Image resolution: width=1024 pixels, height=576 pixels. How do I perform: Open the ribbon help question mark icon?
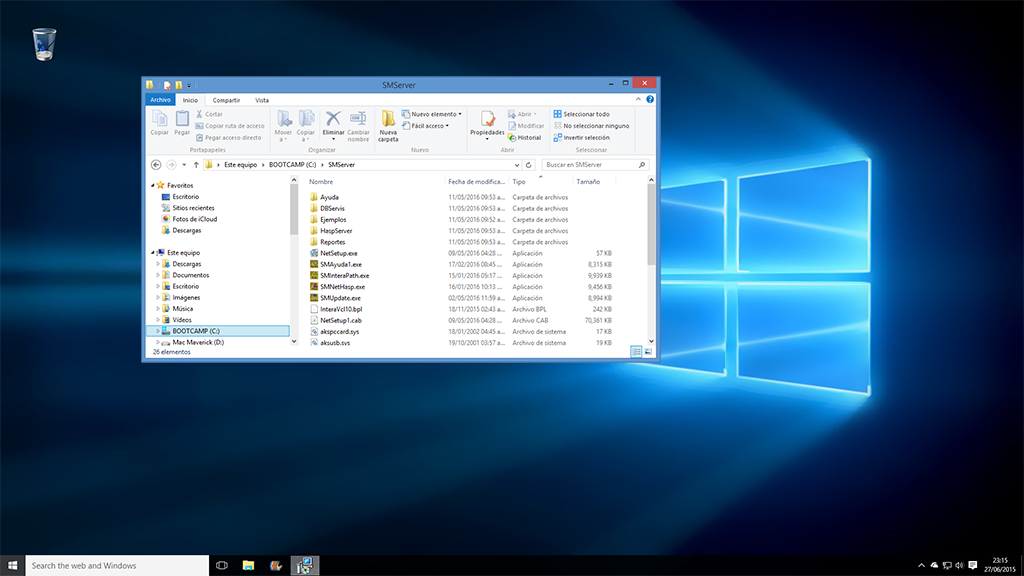tap(652, 100)
